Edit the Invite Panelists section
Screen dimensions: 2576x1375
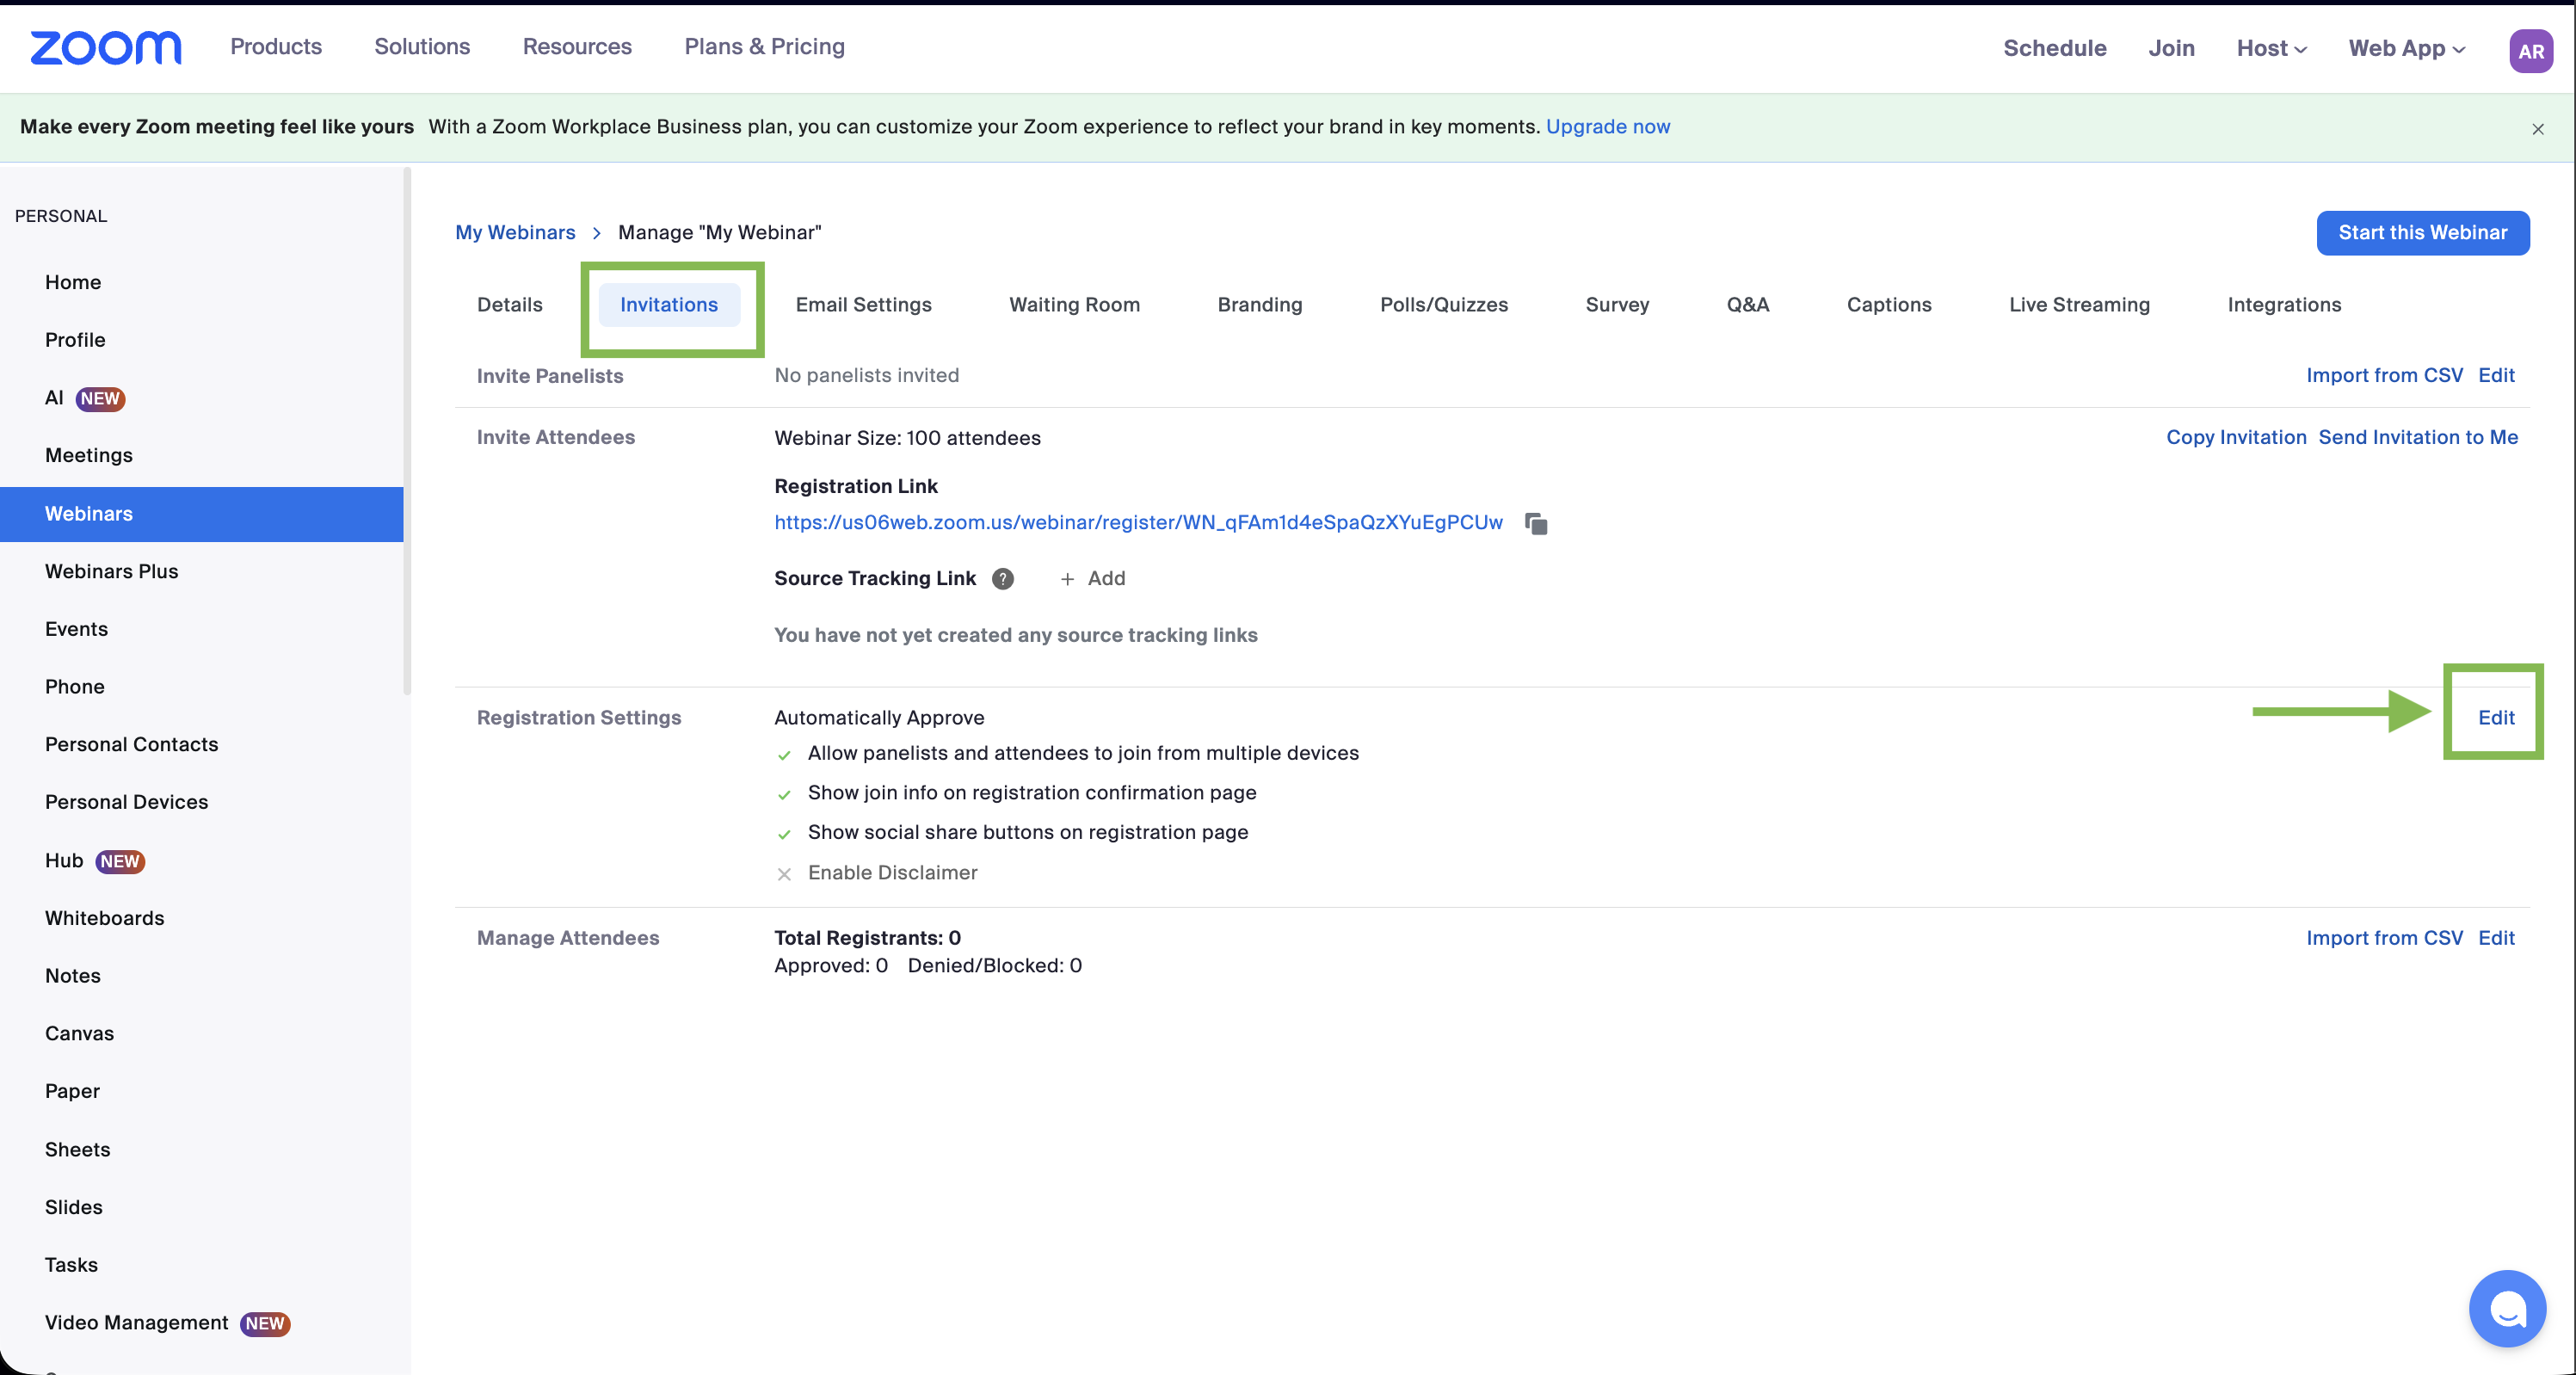[2496, 376]
